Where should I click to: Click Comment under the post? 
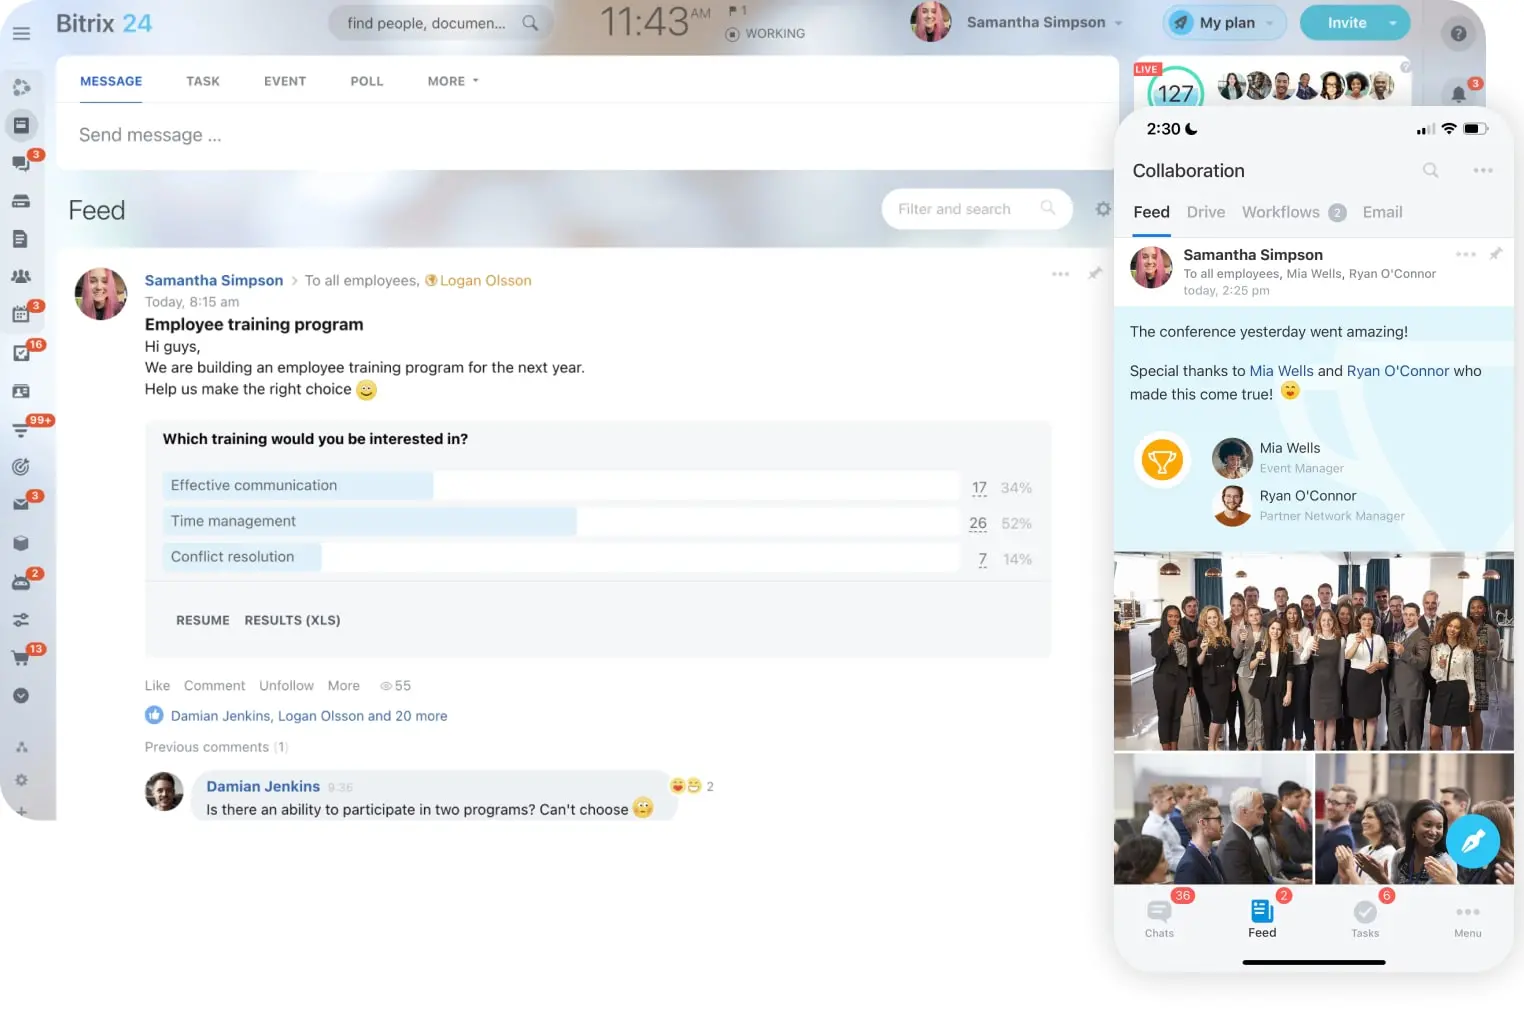click(x=214, y=686)
